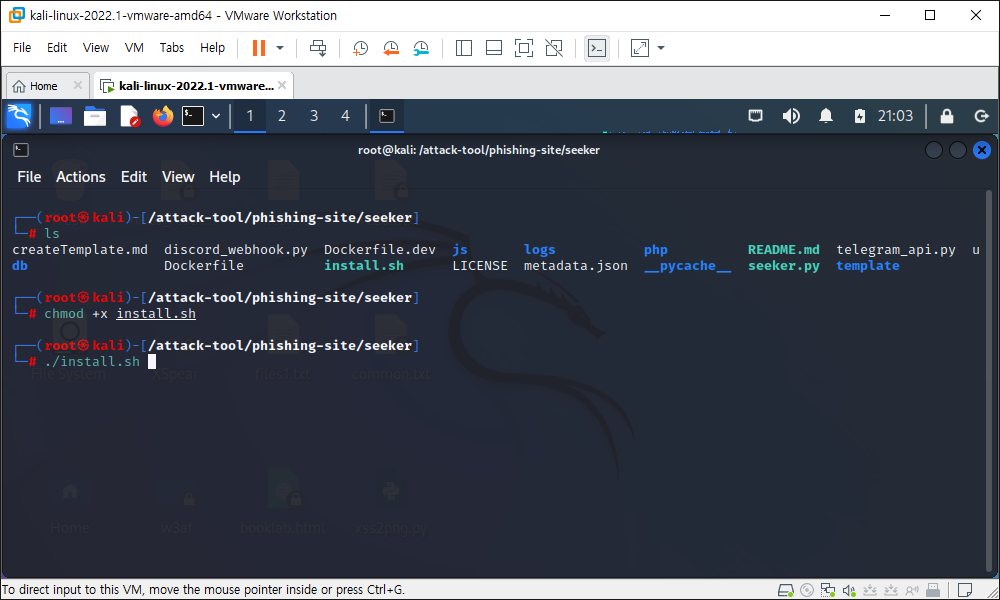Image resolution: width=1000 pixels, height=600 pixels.
Task: Open the terminal Actions menu
Action: (81, 177)
